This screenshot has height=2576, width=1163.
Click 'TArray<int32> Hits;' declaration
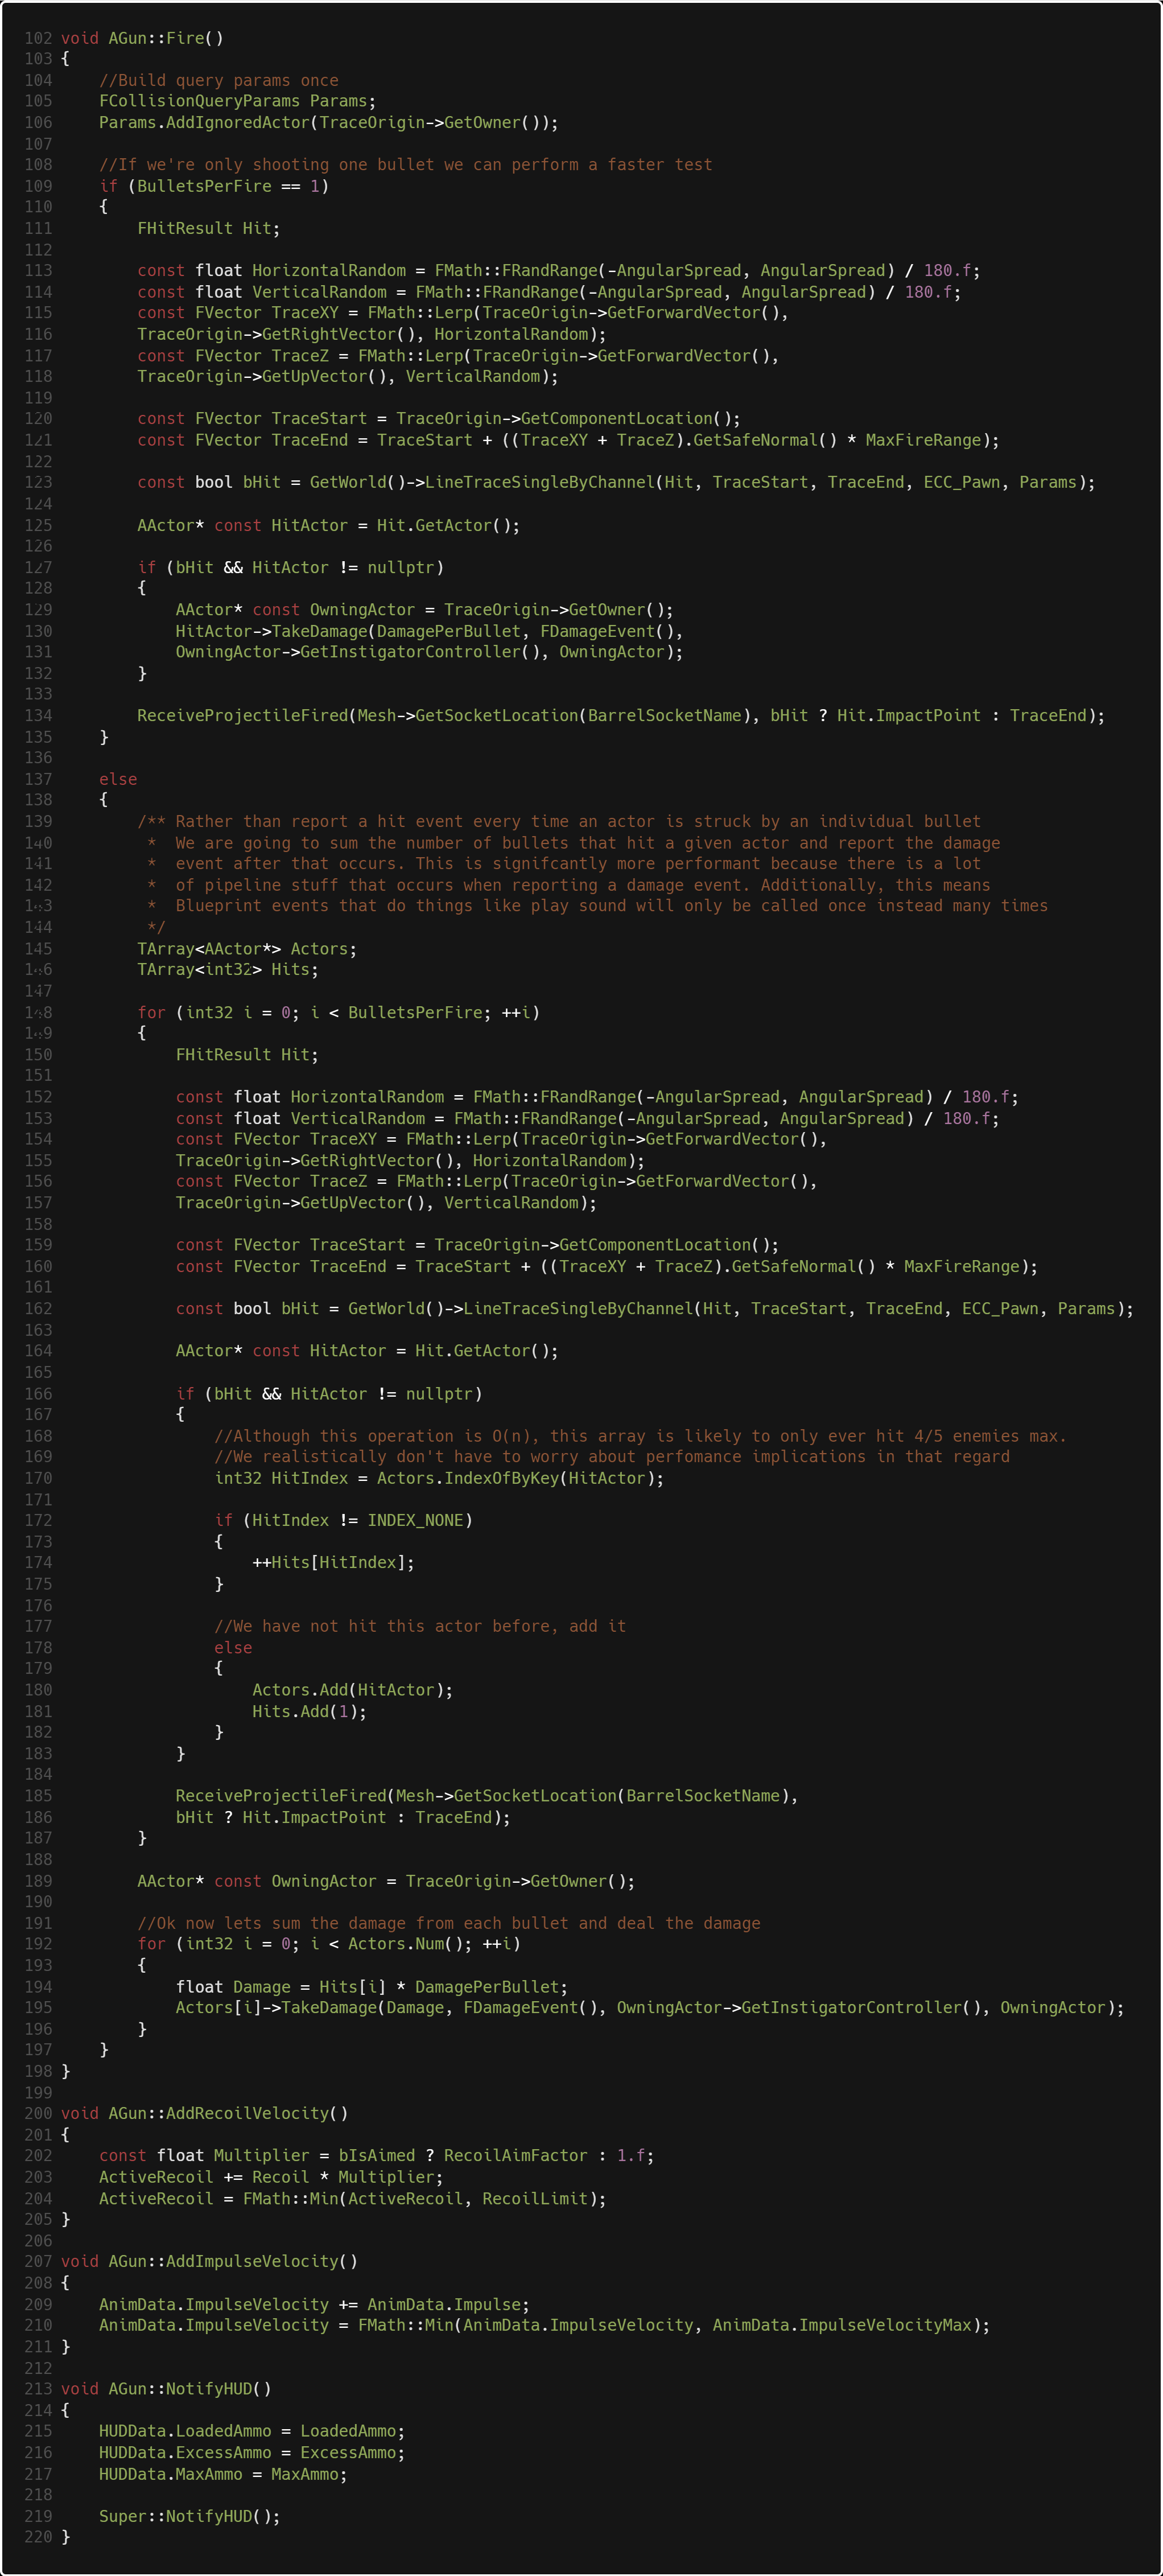(x=228, y=969)
